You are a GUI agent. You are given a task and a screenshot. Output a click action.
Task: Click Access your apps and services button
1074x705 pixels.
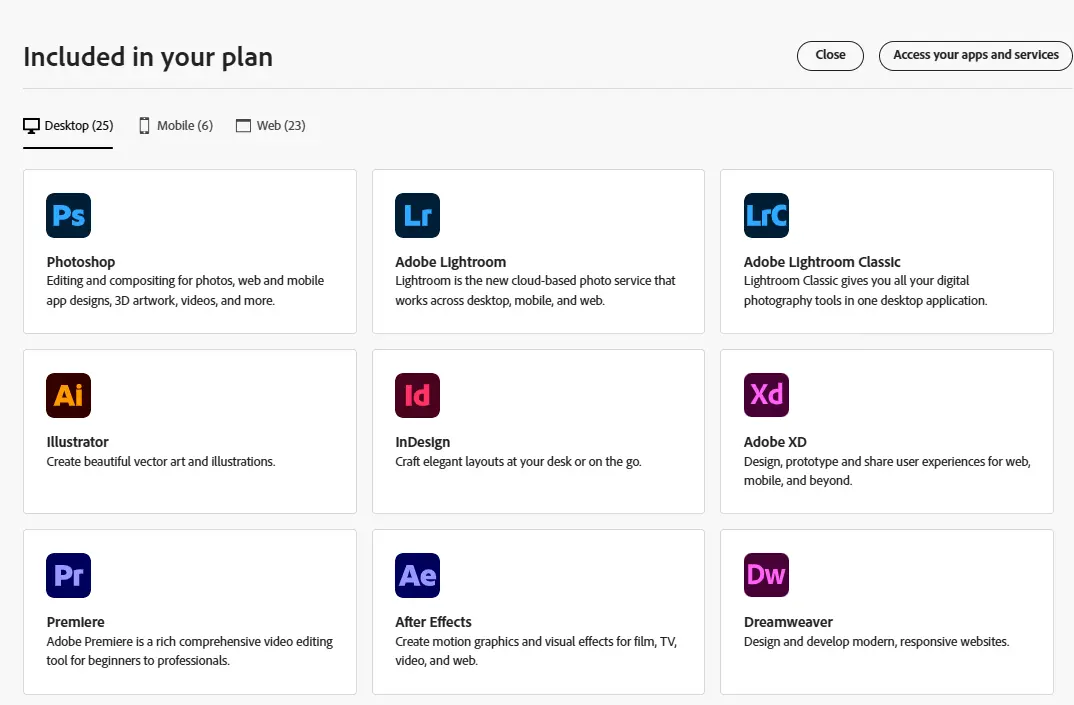point(975,55)
